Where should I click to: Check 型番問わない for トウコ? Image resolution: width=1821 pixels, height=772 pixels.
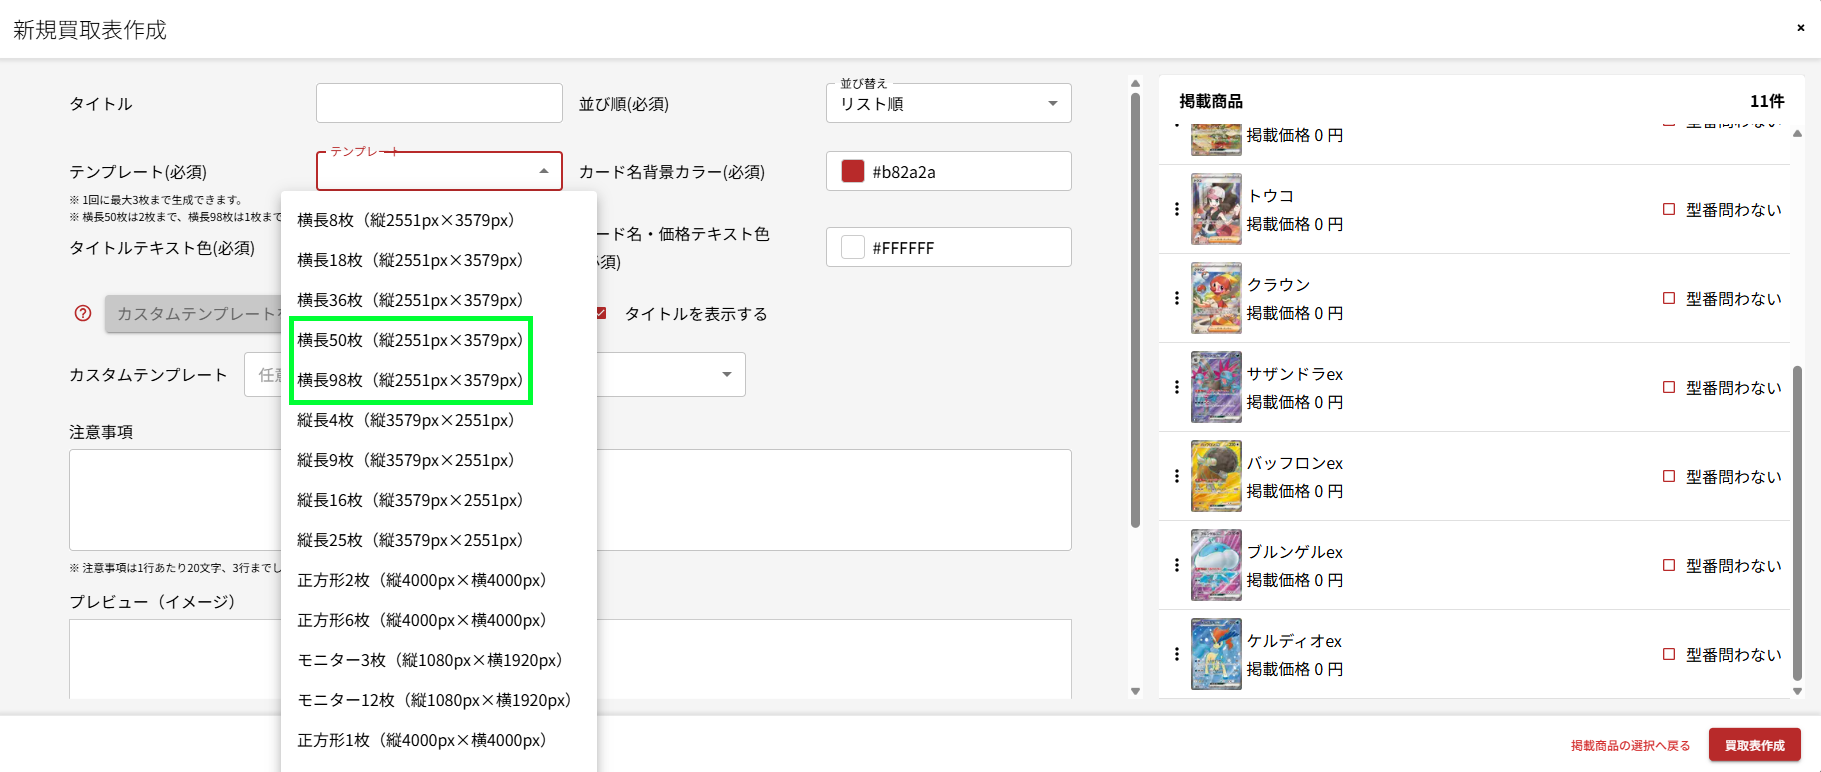click(x=1668, y=209)
